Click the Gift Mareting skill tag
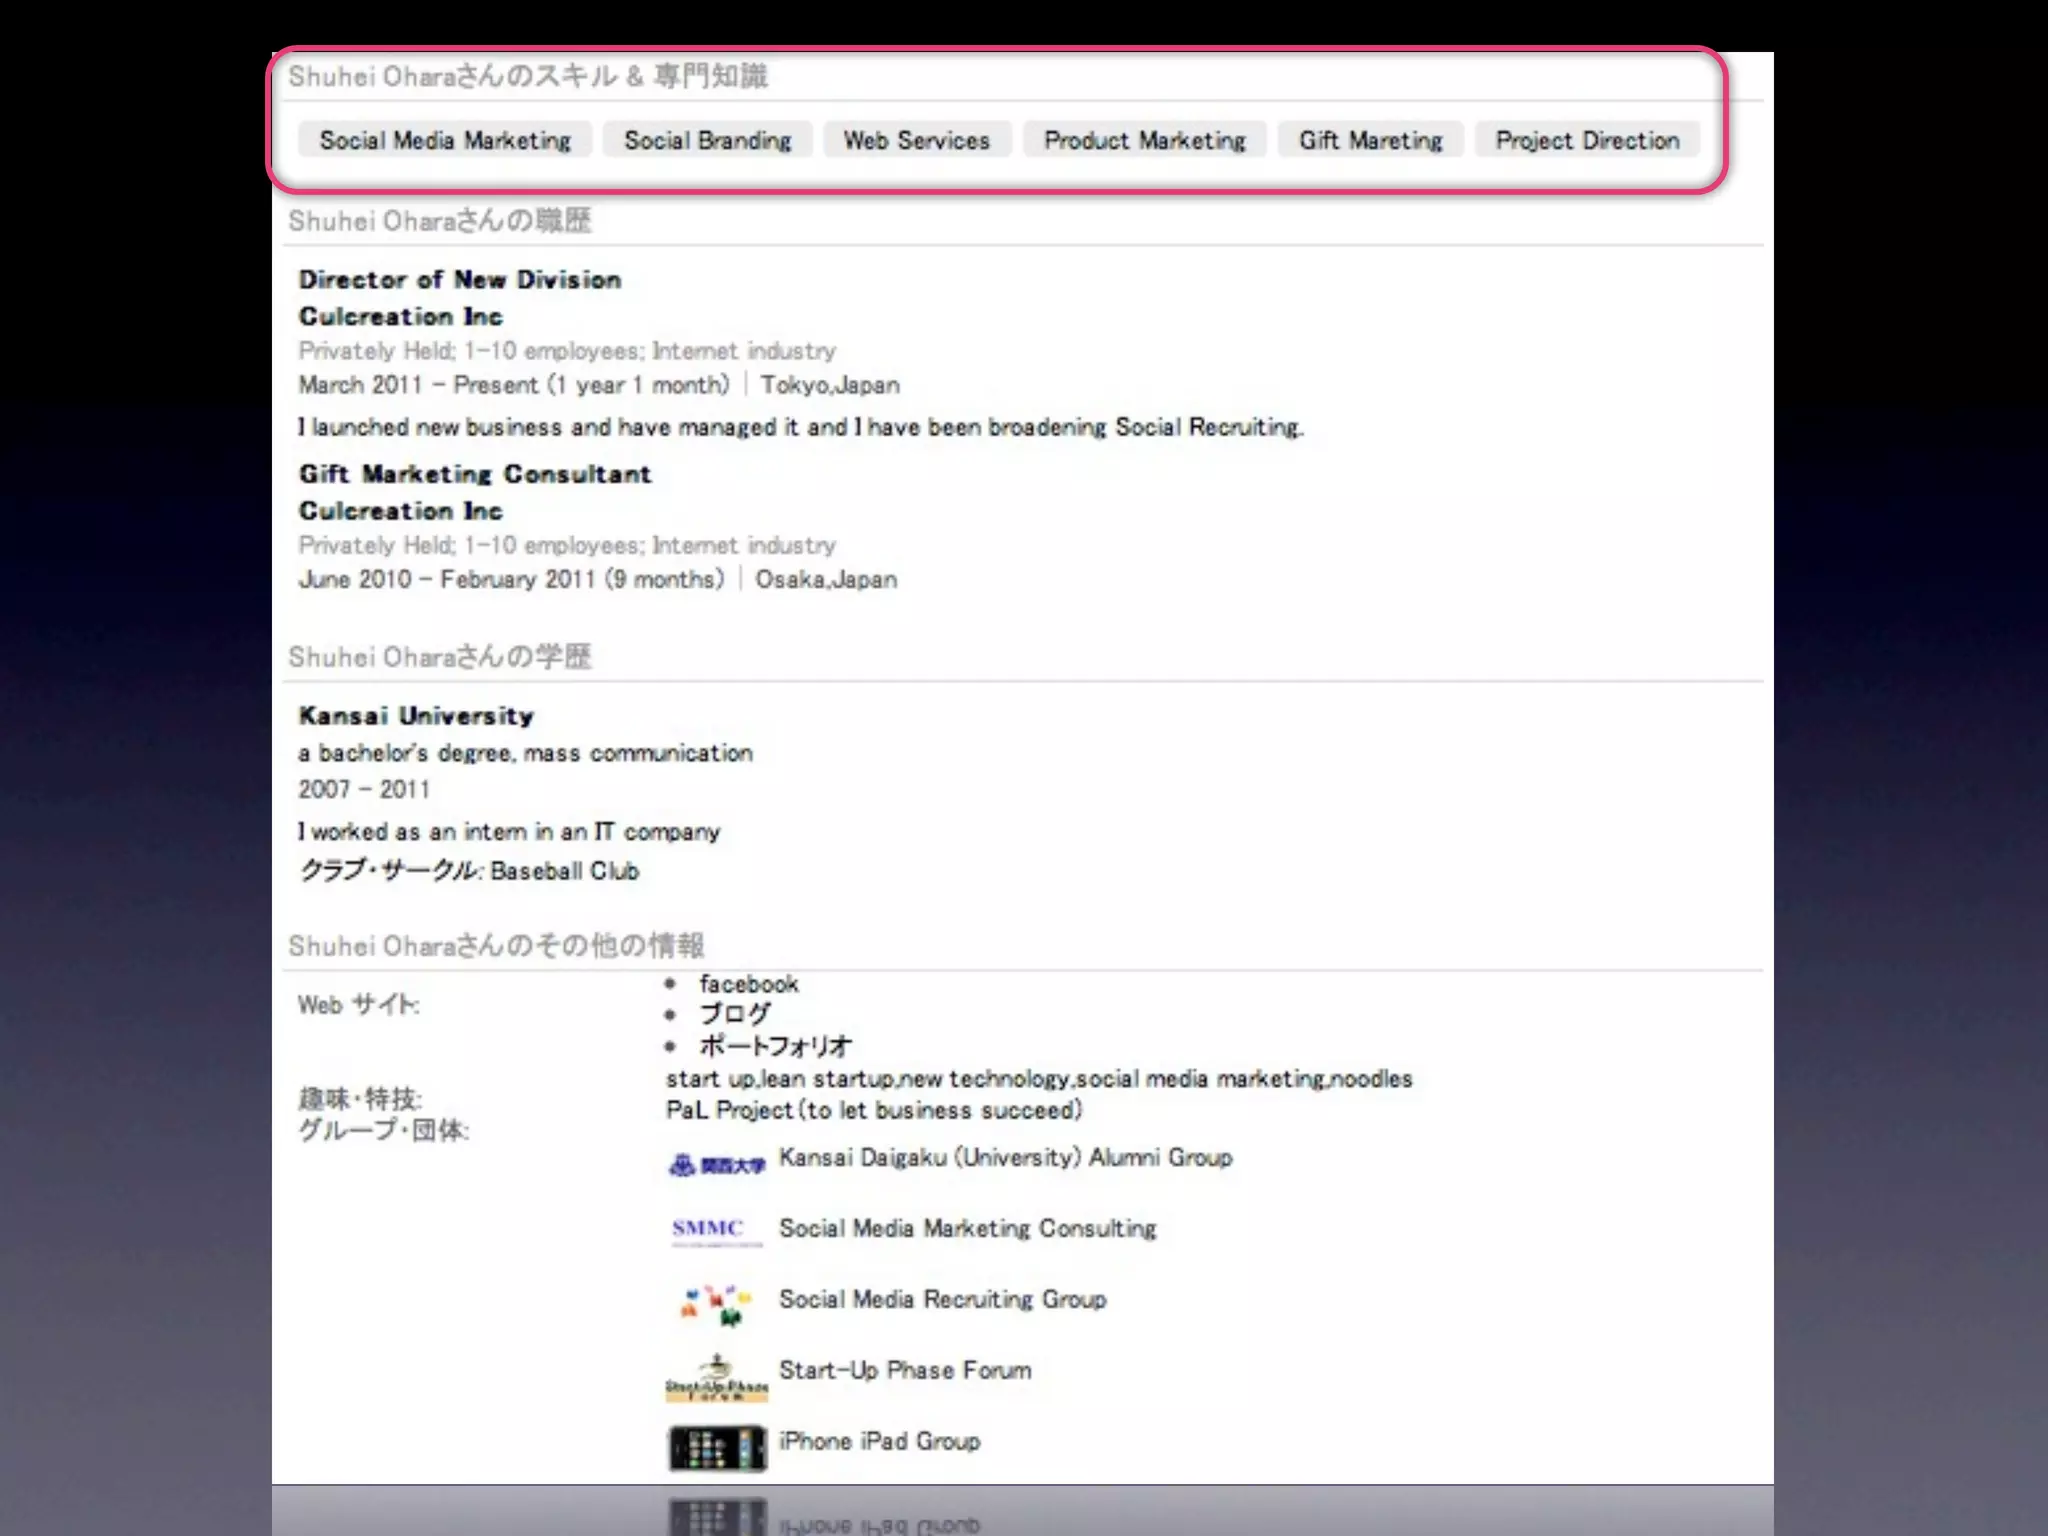The width and height of the screenshot is (2048, 1536). [1370, 140]
